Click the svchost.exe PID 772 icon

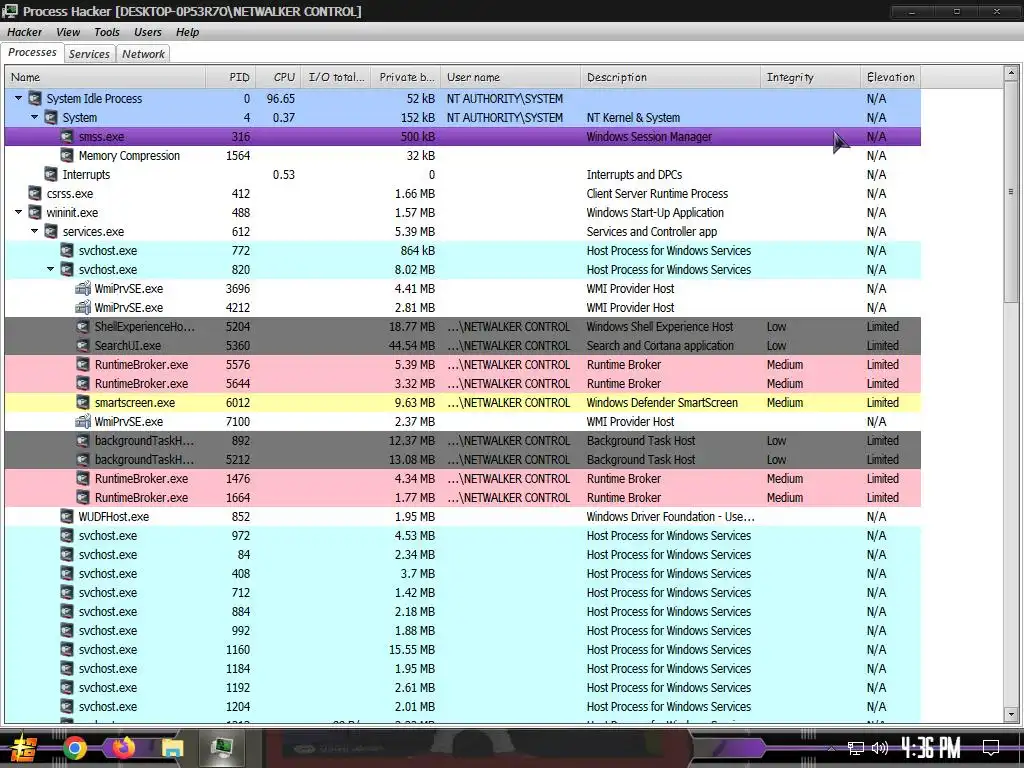click(x=67, y=250)
